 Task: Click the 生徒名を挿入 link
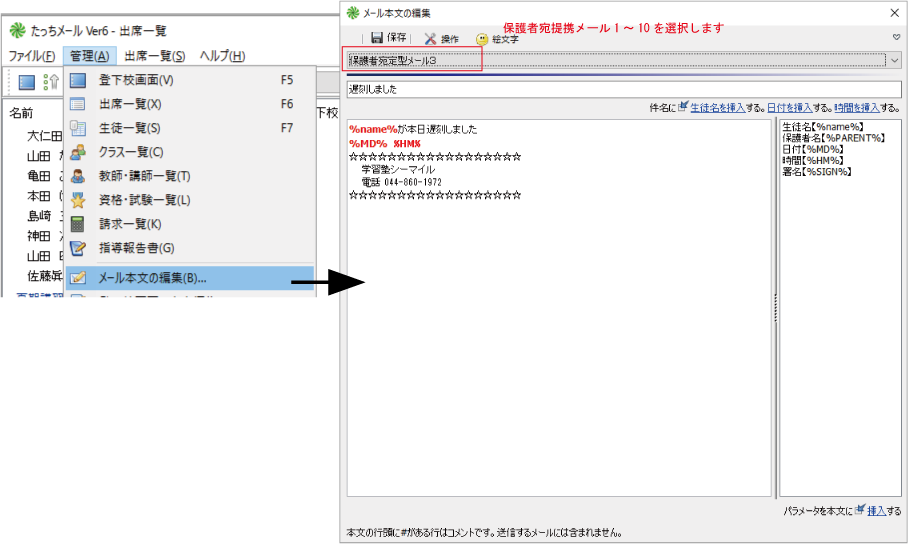[717, 108]
